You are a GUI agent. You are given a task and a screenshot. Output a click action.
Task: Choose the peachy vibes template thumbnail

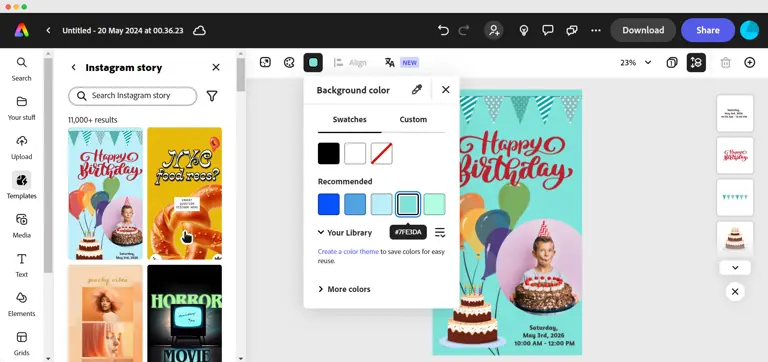point(105,314)
